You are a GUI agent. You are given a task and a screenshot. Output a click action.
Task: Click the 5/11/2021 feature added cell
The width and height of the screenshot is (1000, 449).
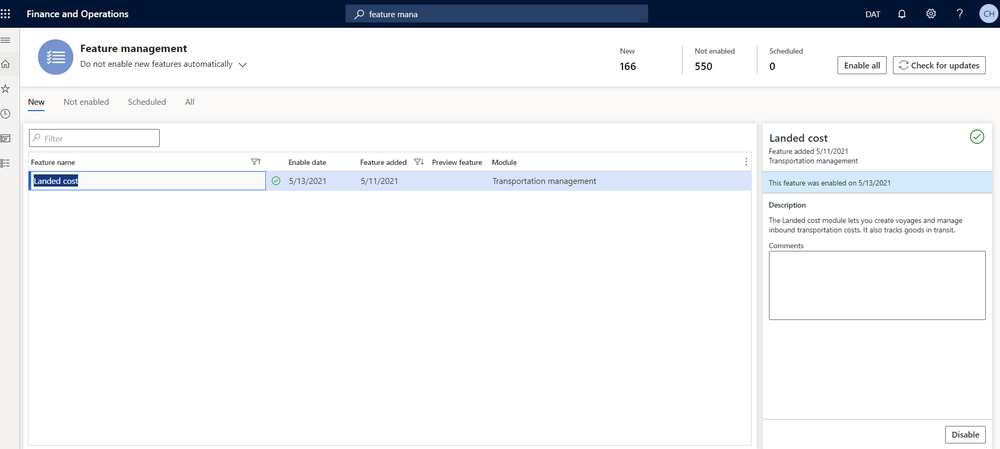[379, 181]
